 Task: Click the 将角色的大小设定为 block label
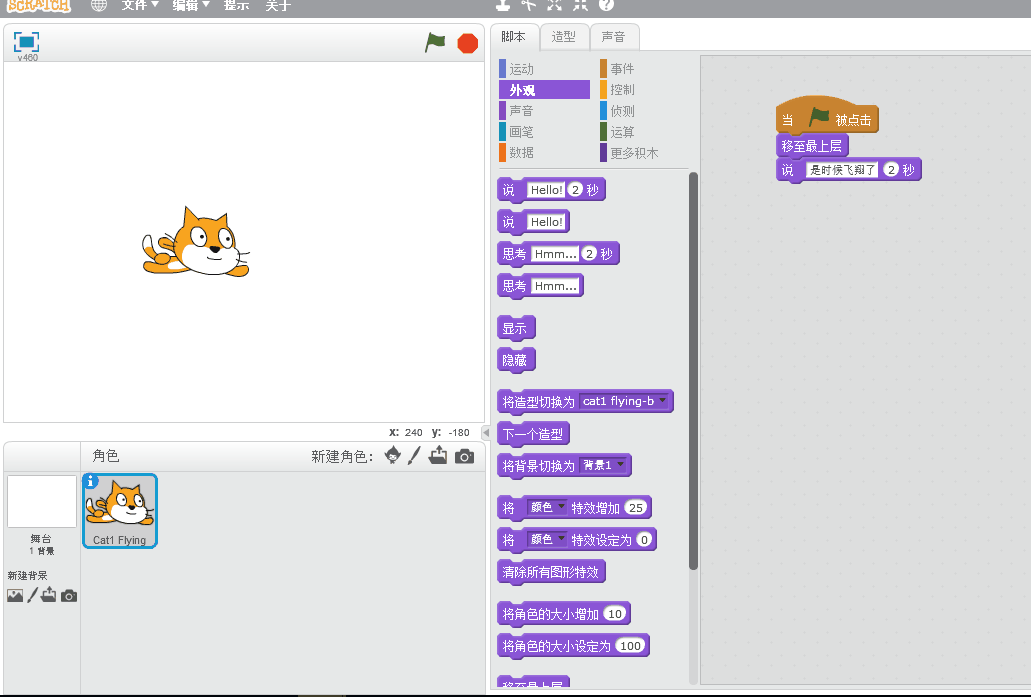click(557, 646)
